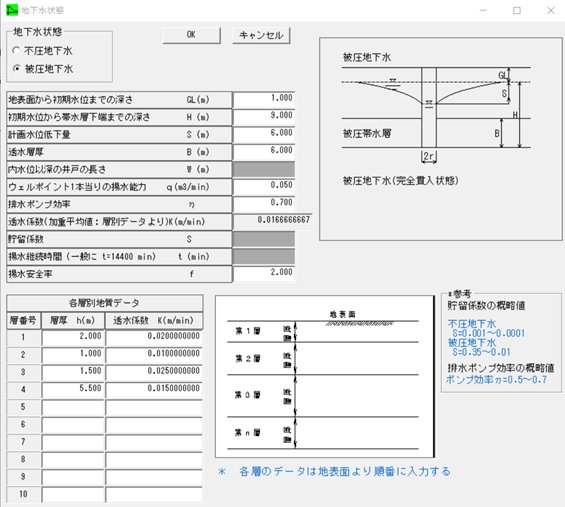Click the OK button
The height and width of the screenshot is (507, 565).
tap(191, 35)
